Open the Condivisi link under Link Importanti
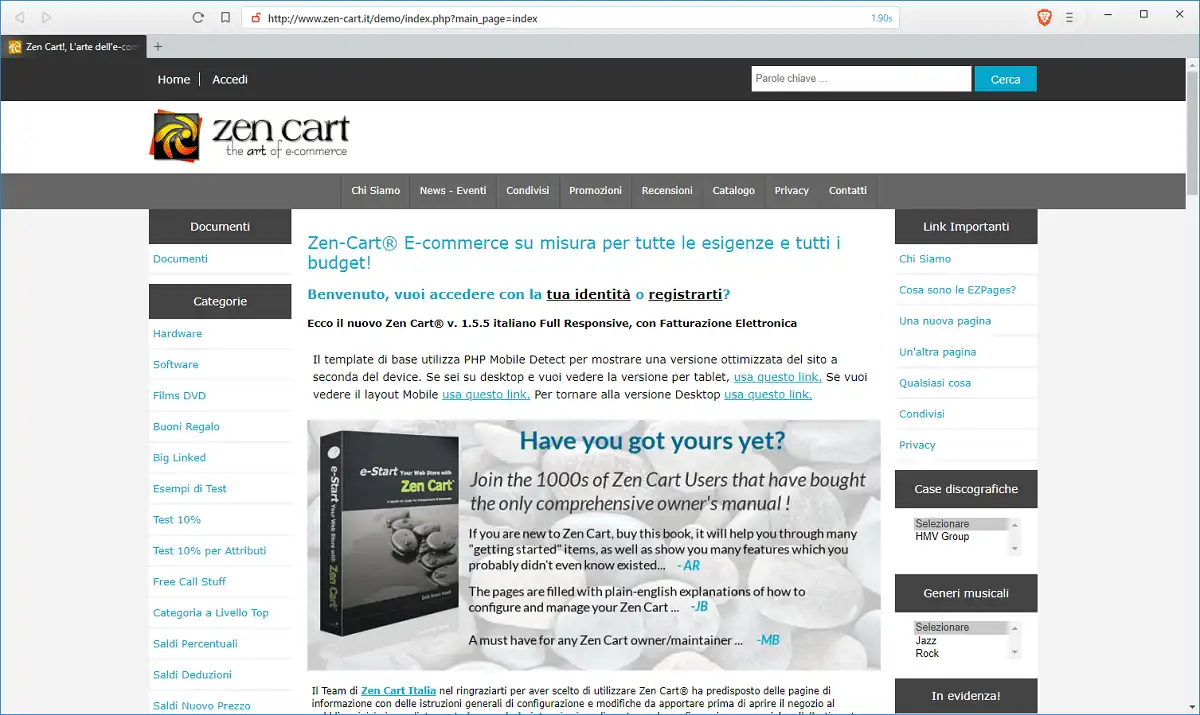This screenshot has width=1200, height=715. click(x=922, y=414)
